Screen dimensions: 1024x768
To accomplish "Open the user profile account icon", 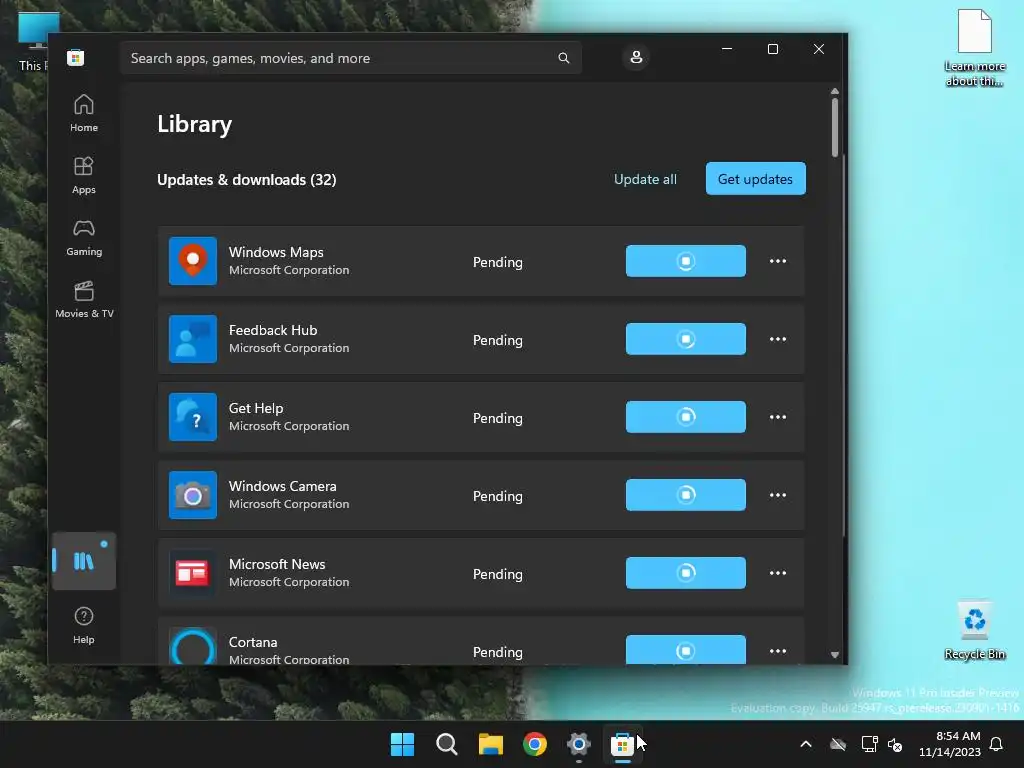I will pos(636,57).
